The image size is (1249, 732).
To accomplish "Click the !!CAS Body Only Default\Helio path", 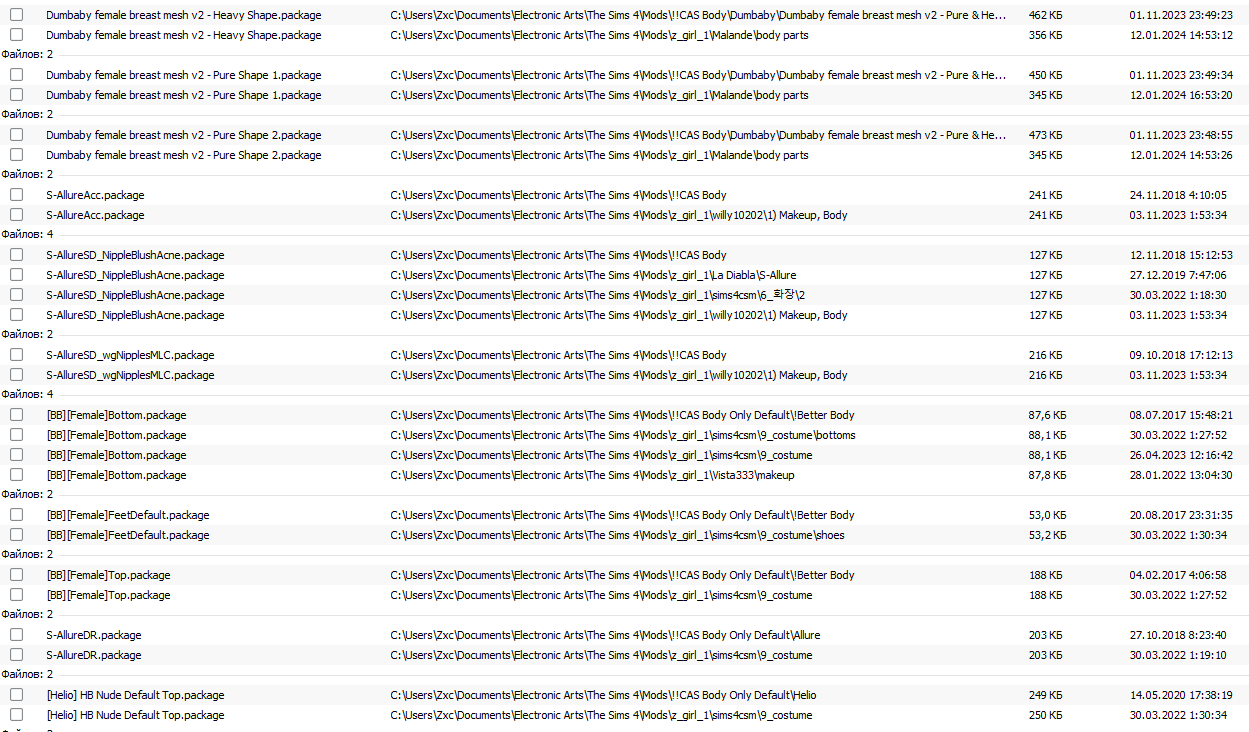I will [604, 695].
